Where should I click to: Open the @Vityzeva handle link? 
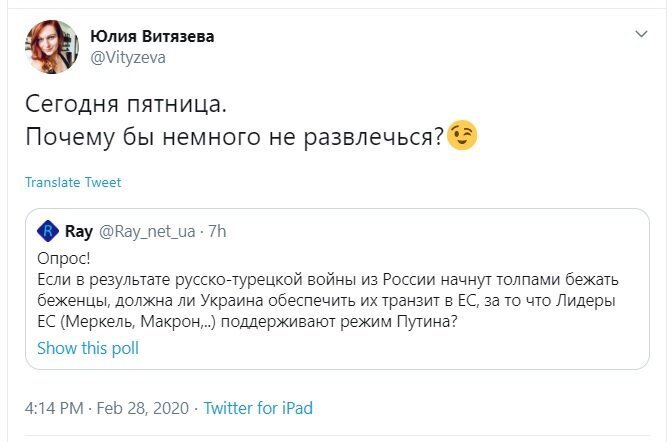click(x=128, y=57)
